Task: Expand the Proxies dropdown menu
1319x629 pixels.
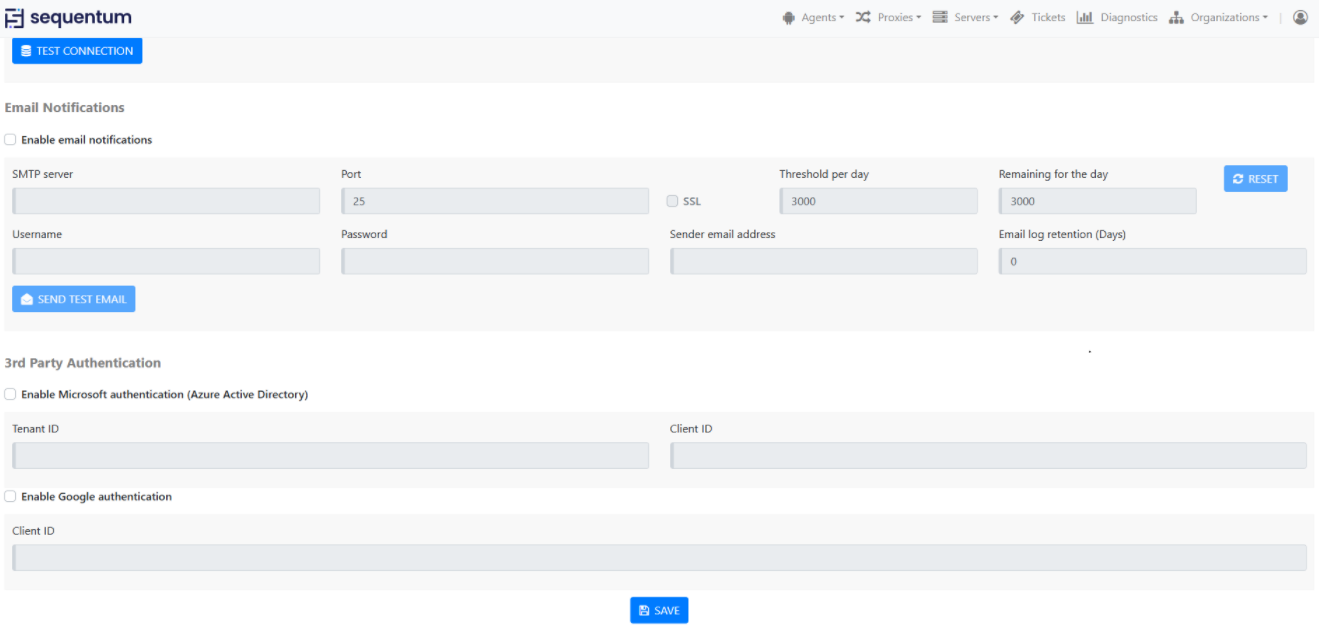Action: point(899,18)
